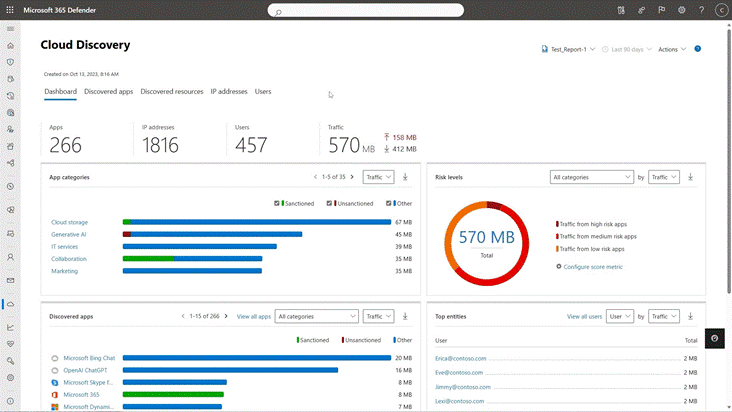Image resolution: width=732 pixels, height=412 pixels.
Task: Click the settings gear in top bar
Action: pos(682,10)
